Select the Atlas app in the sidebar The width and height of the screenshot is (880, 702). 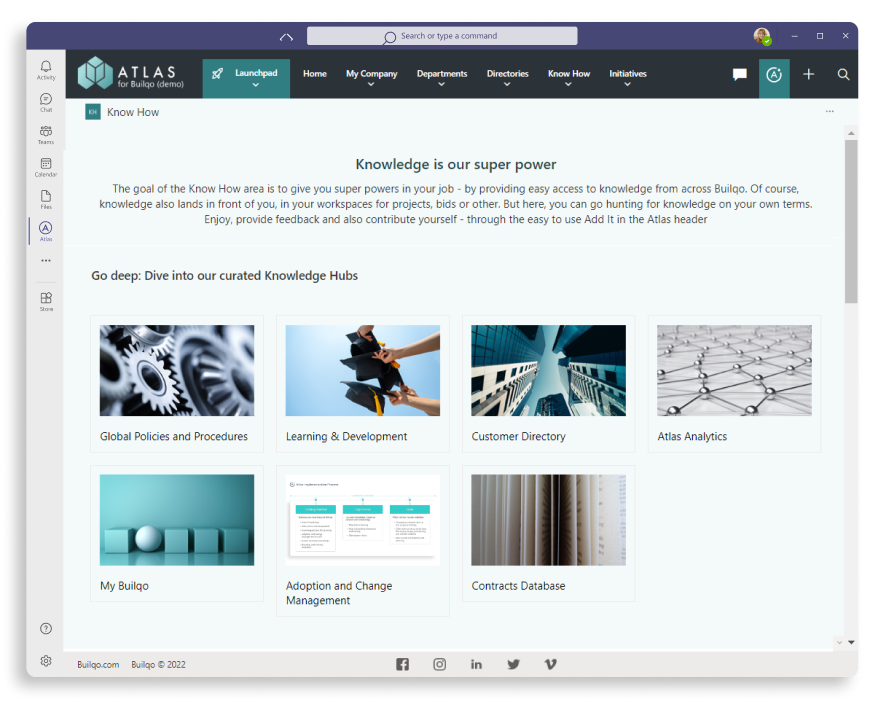coord(45,229)
